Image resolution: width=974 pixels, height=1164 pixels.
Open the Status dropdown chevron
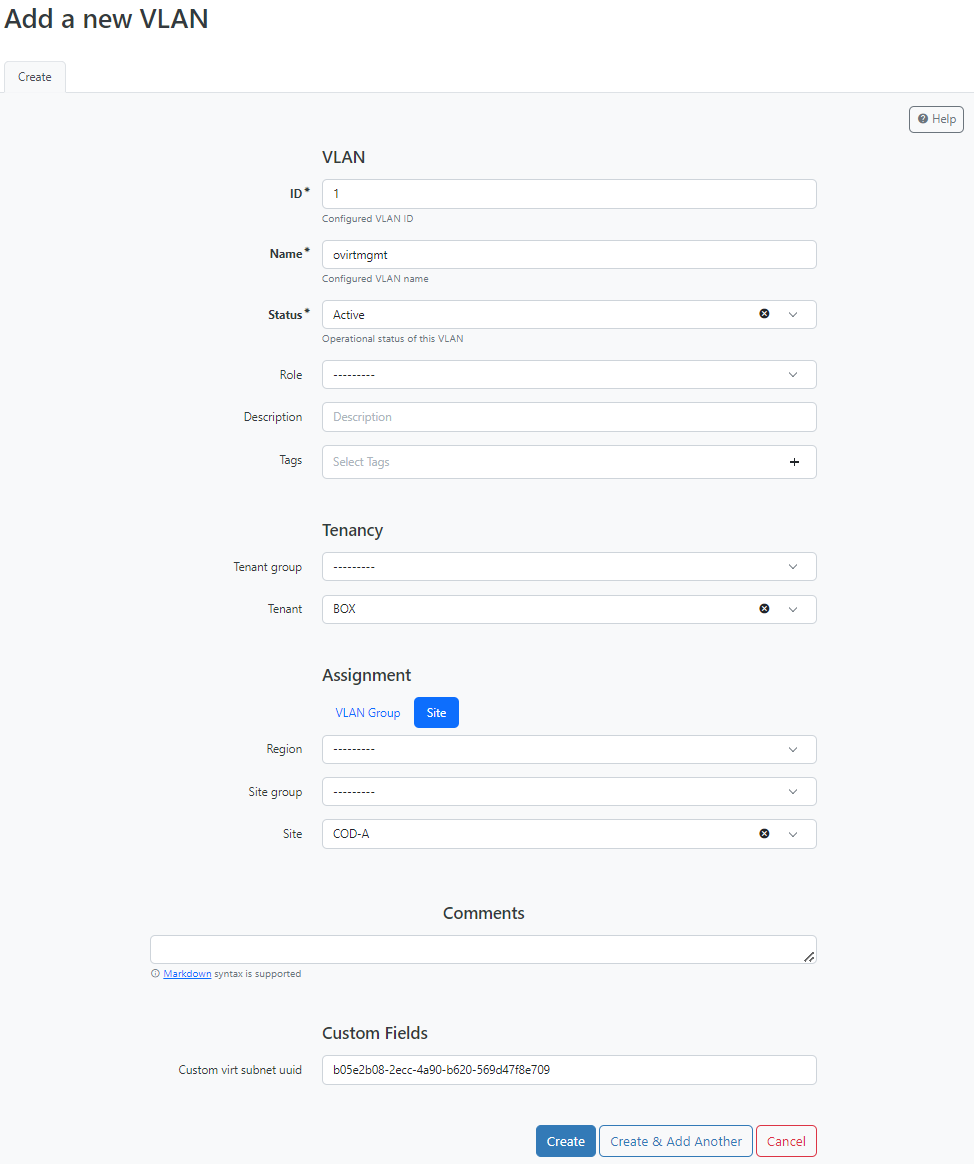pyautogui.click(x=793, y=315)
